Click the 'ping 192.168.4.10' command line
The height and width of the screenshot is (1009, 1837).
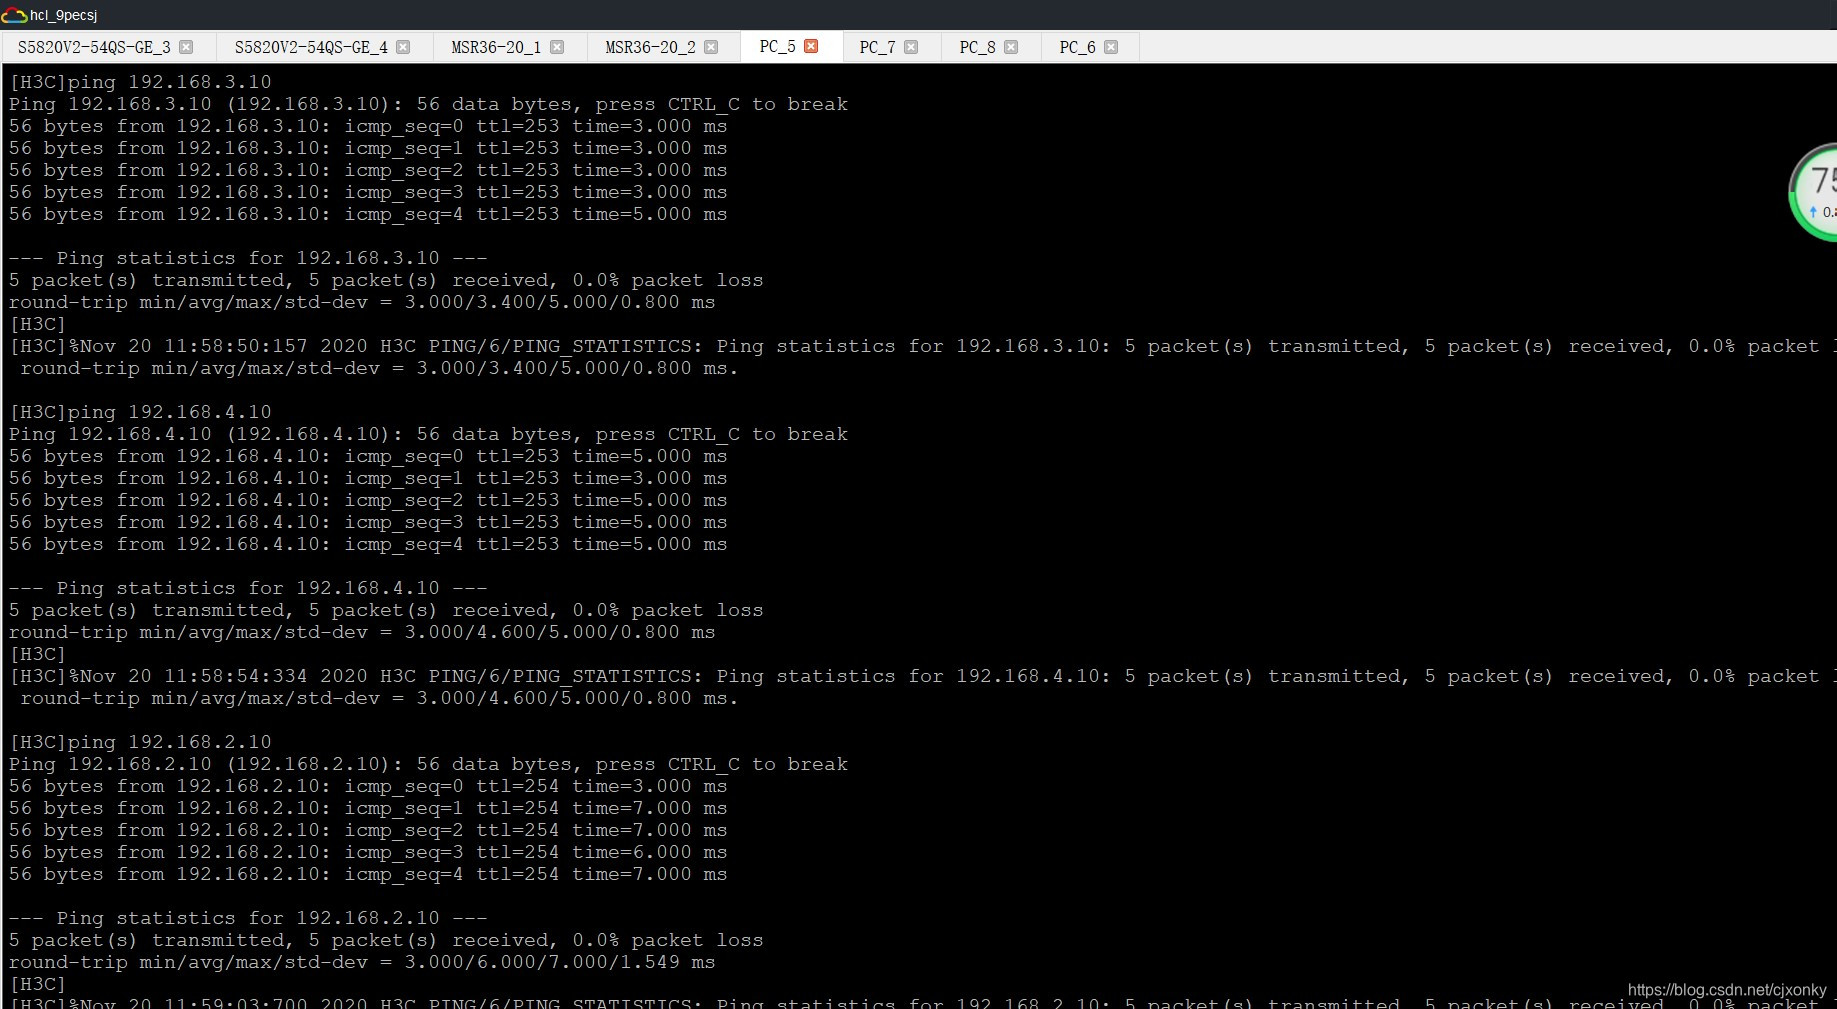coord(140,412)
